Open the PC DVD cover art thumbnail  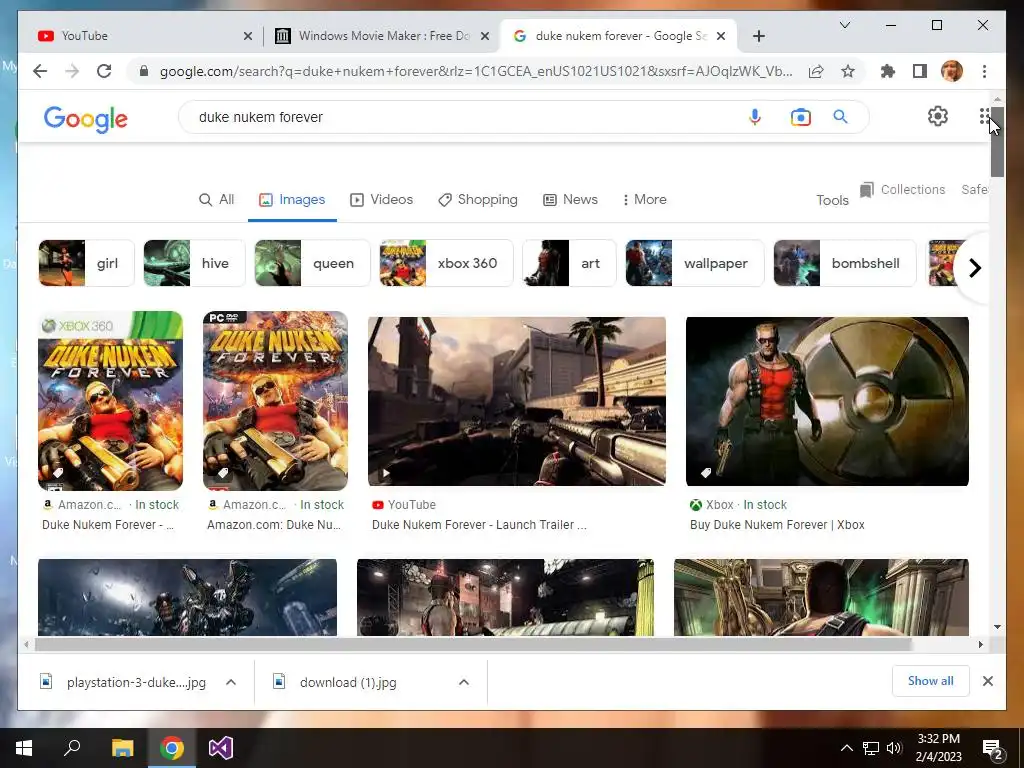pyautogui.click(x=275, y=401)
